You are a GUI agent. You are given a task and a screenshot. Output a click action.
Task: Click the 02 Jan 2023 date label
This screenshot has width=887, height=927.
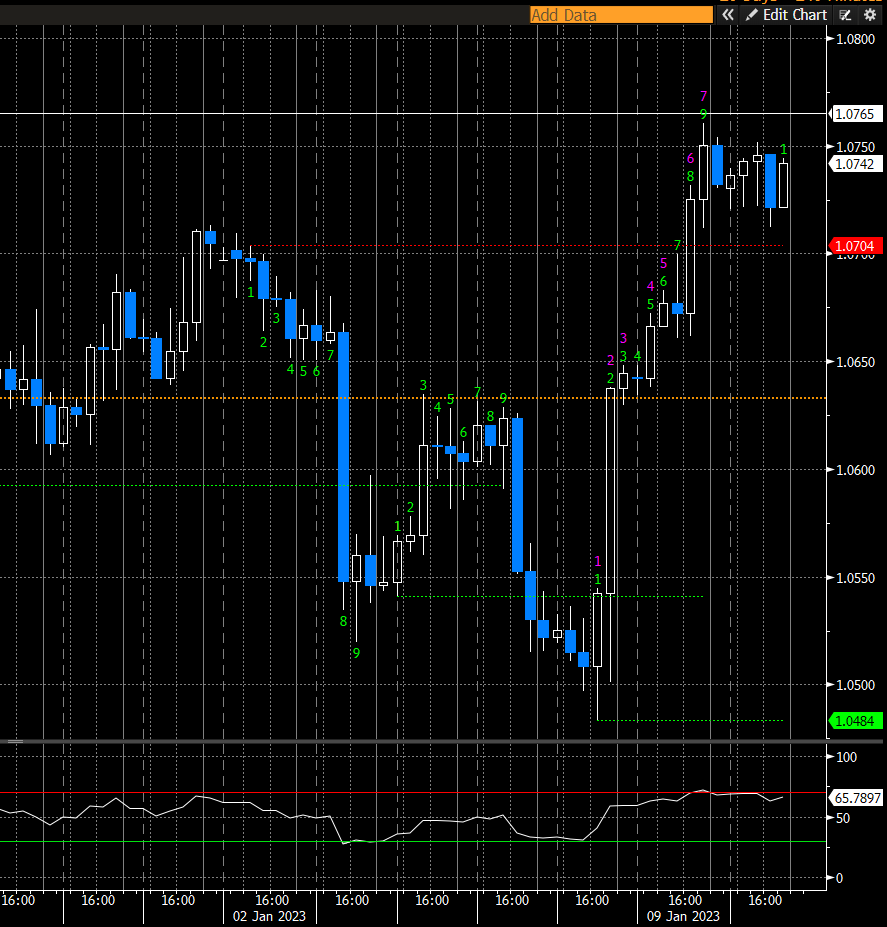pos(269,916)
